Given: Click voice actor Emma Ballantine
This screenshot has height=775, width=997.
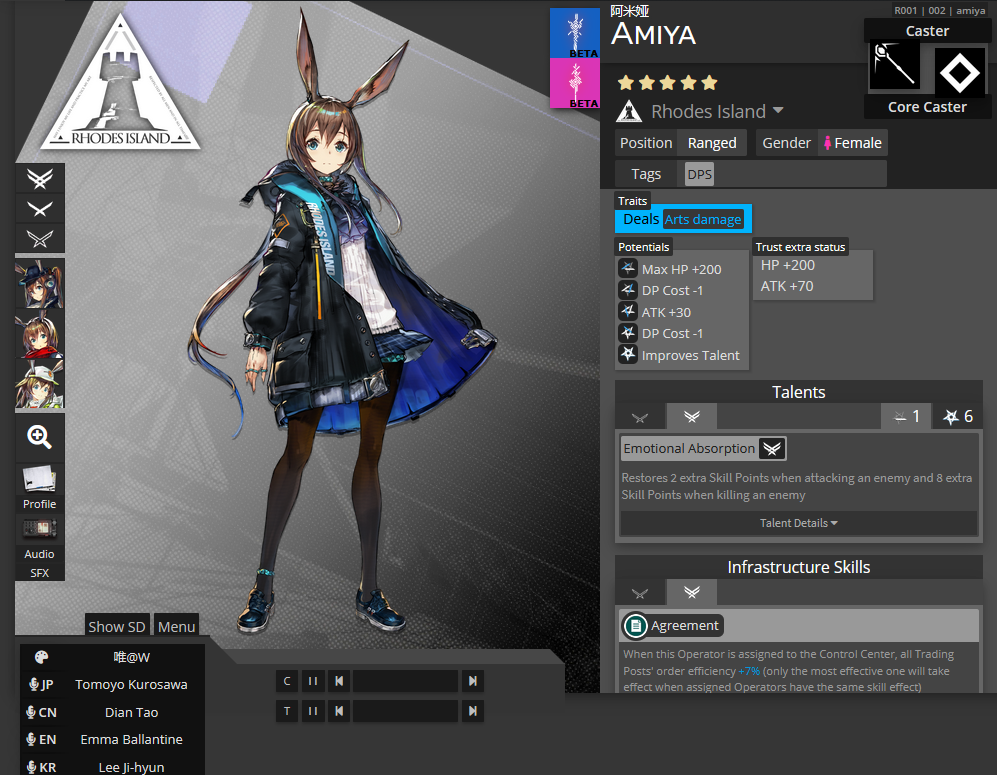Looking at the screenshot, I should pos(132,739).
